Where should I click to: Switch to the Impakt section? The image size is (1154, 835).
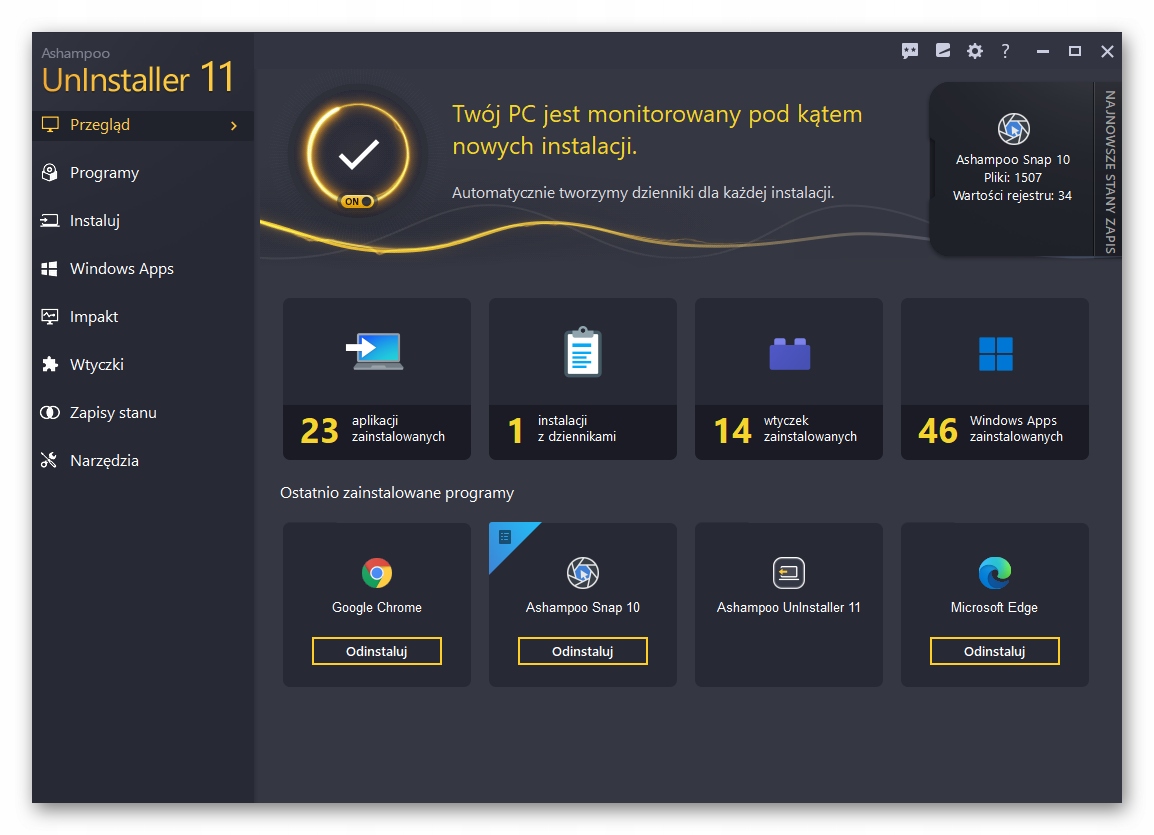[143, 316]
